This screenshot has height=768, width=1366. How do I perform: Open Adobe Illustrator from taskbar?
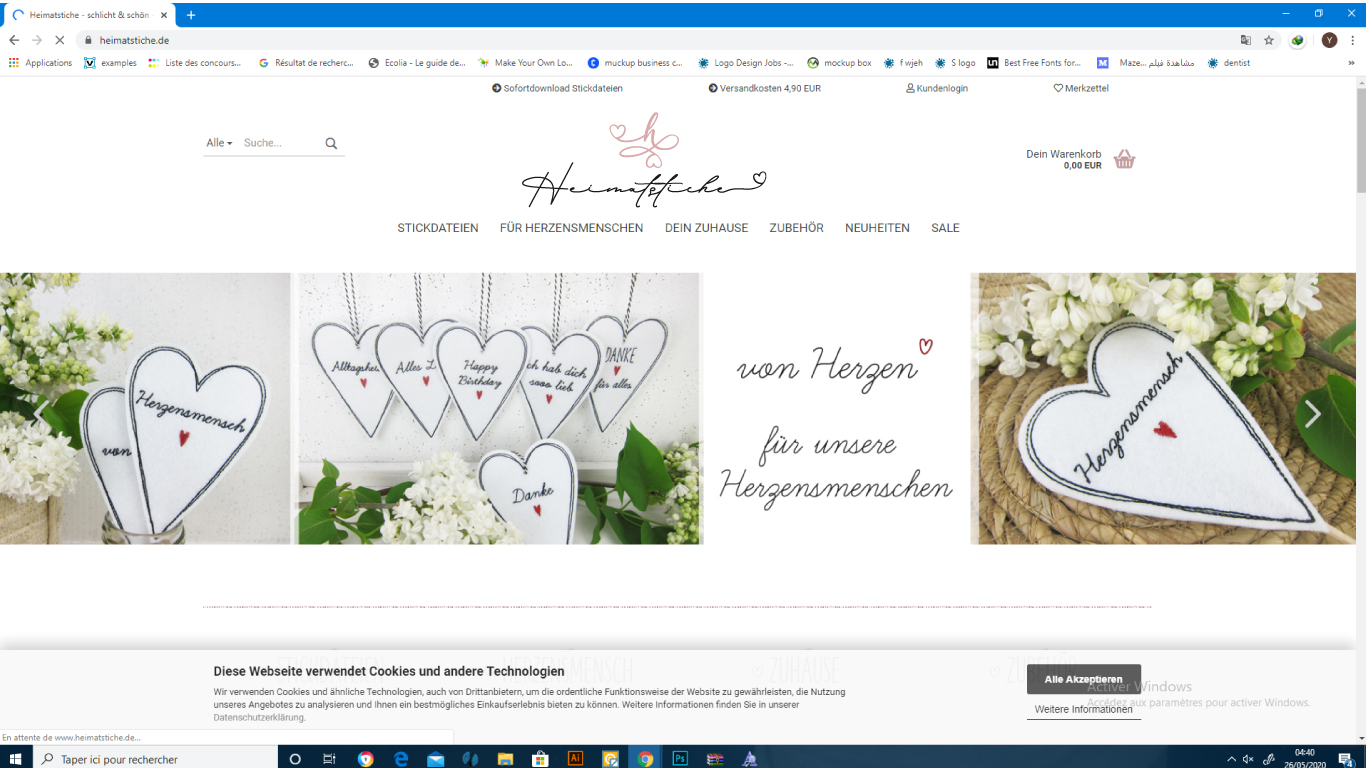coord(575,759)
